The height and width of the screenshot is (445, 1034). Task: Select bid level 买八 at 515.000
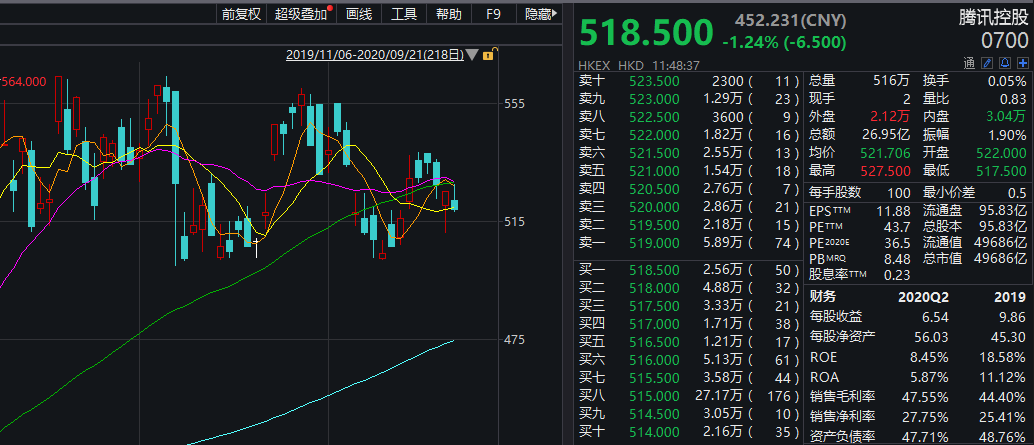point(688,396)
